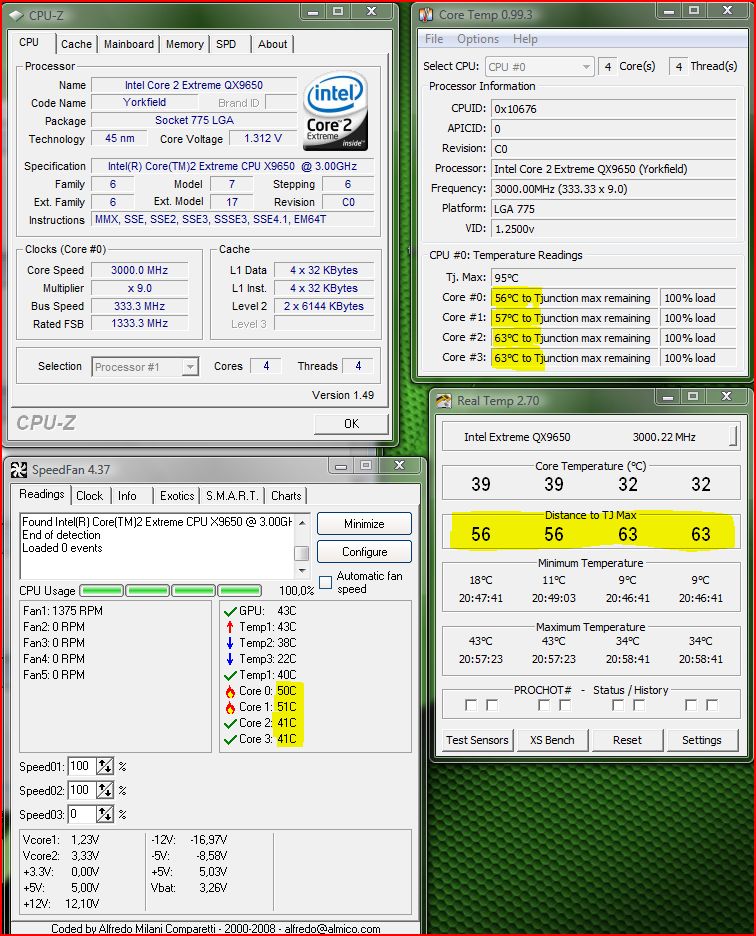
Task: Minimize the Real Temp window
Action: pos(668,396)
